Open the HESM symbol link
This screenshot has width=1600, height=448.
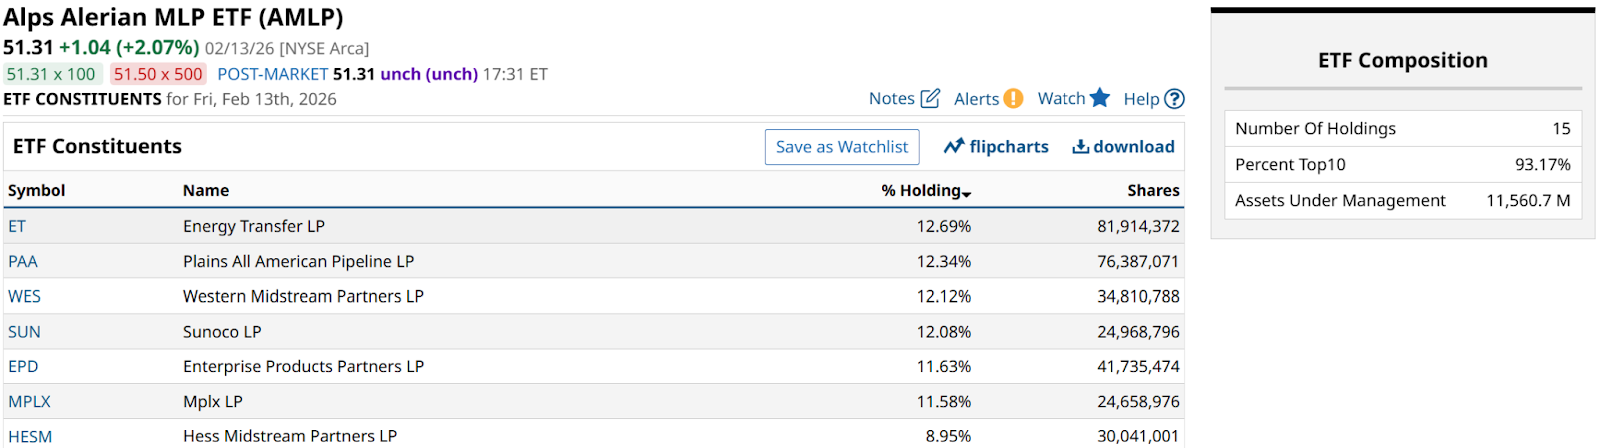30,436
